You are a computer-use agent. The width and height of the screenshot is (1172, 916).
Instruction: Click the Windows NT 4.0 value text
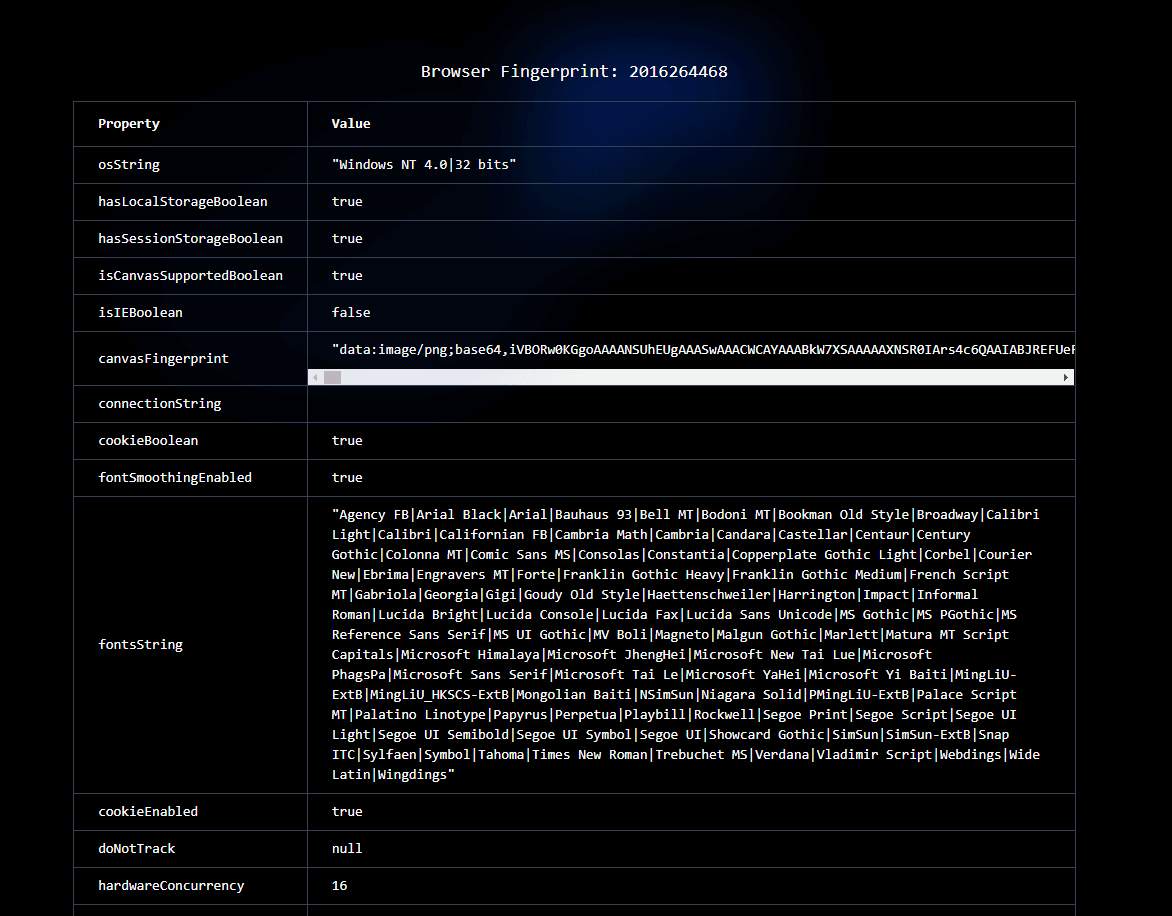point(423,164)
